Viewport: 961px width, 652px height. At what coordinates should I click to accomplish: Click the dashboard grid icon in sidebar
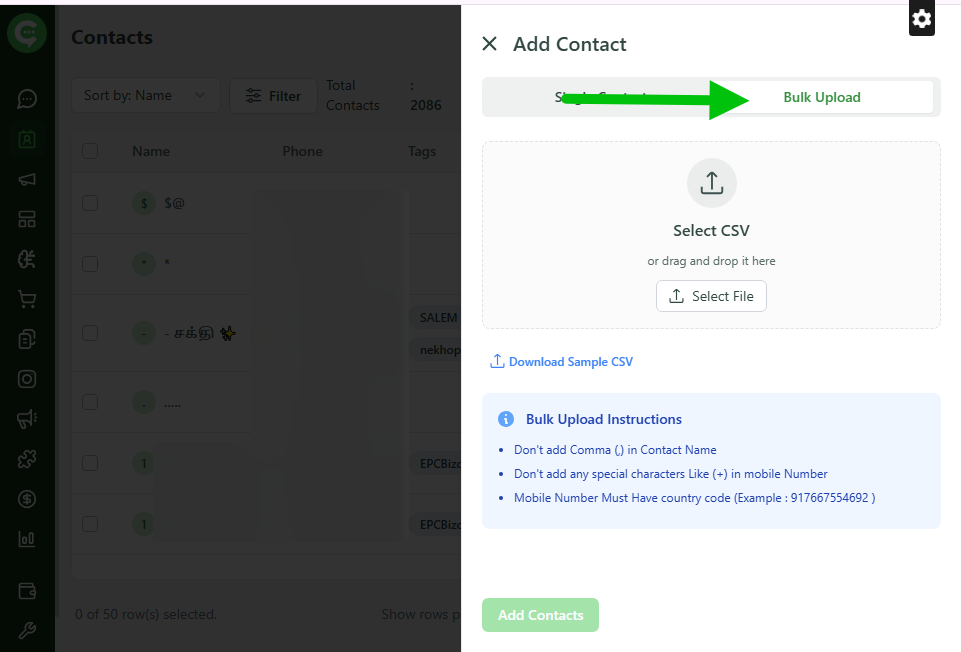(27, 218)
